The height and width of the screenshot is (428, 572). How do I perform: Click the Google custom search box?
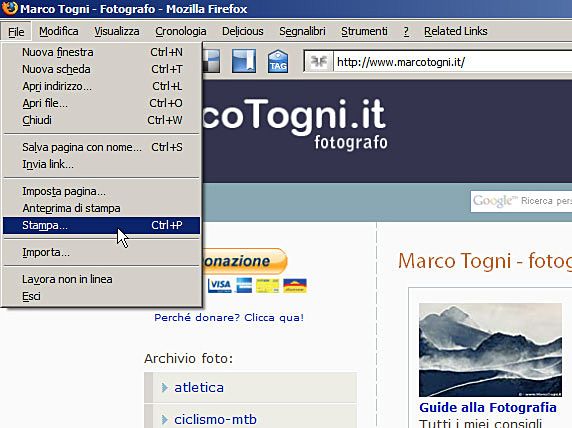[521, 201]
